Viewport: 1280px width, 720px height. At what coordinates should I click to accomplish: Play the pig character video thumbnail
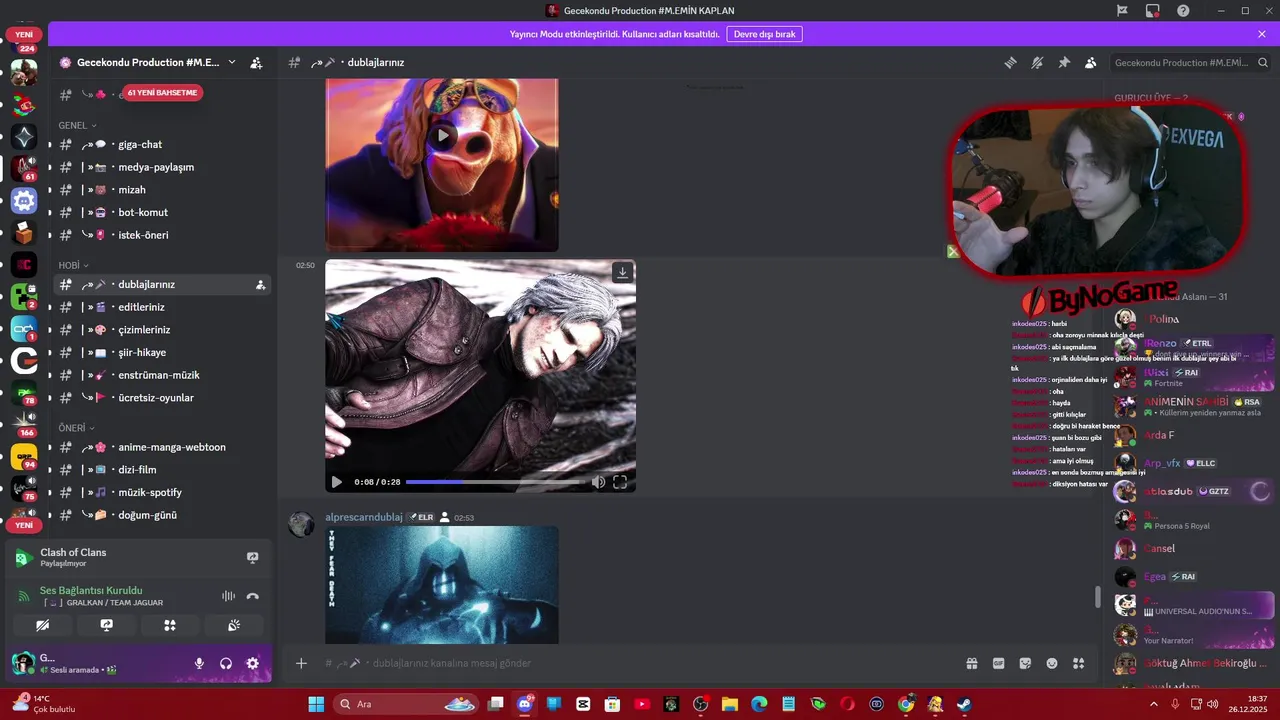[442, 136]
